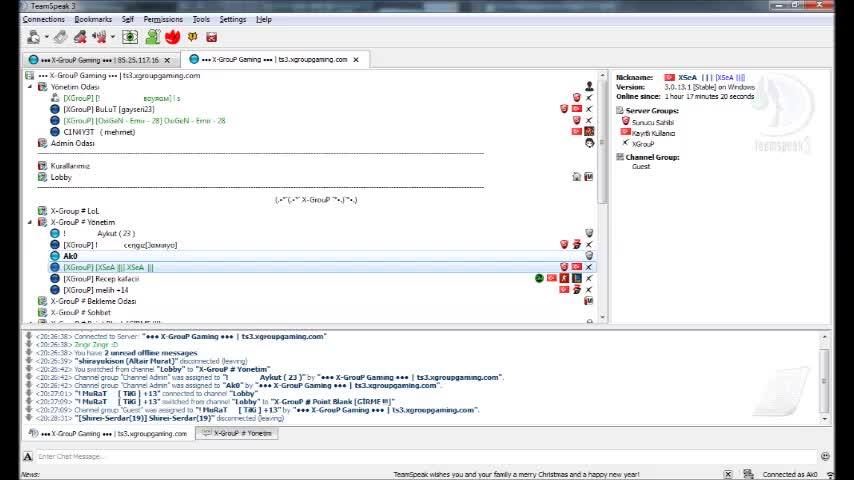The width and height of the screenshot is (854, 480).
Task: Open the Help menu
Action: [264, 19]
